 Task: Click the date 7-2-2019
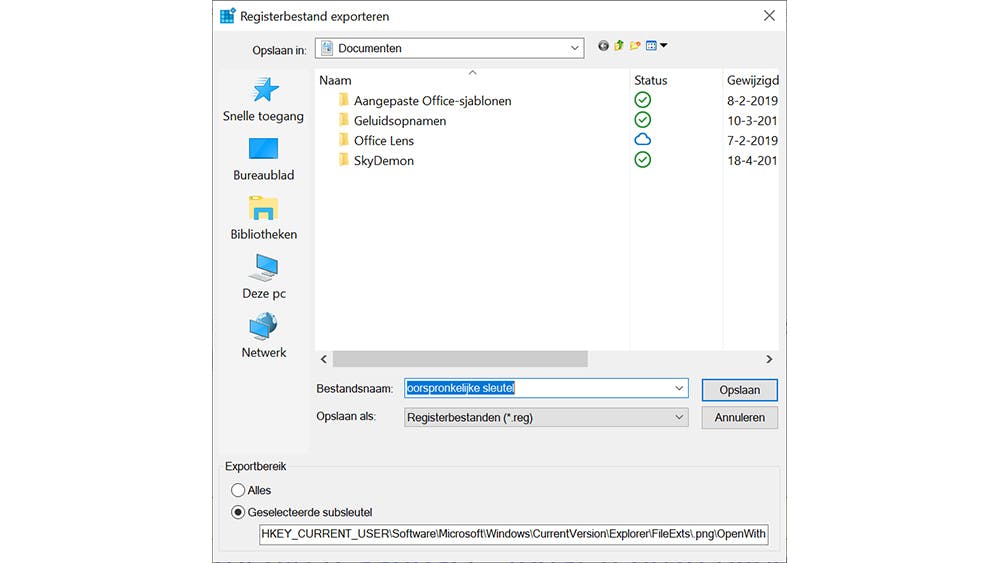click(x=753, y=140)
